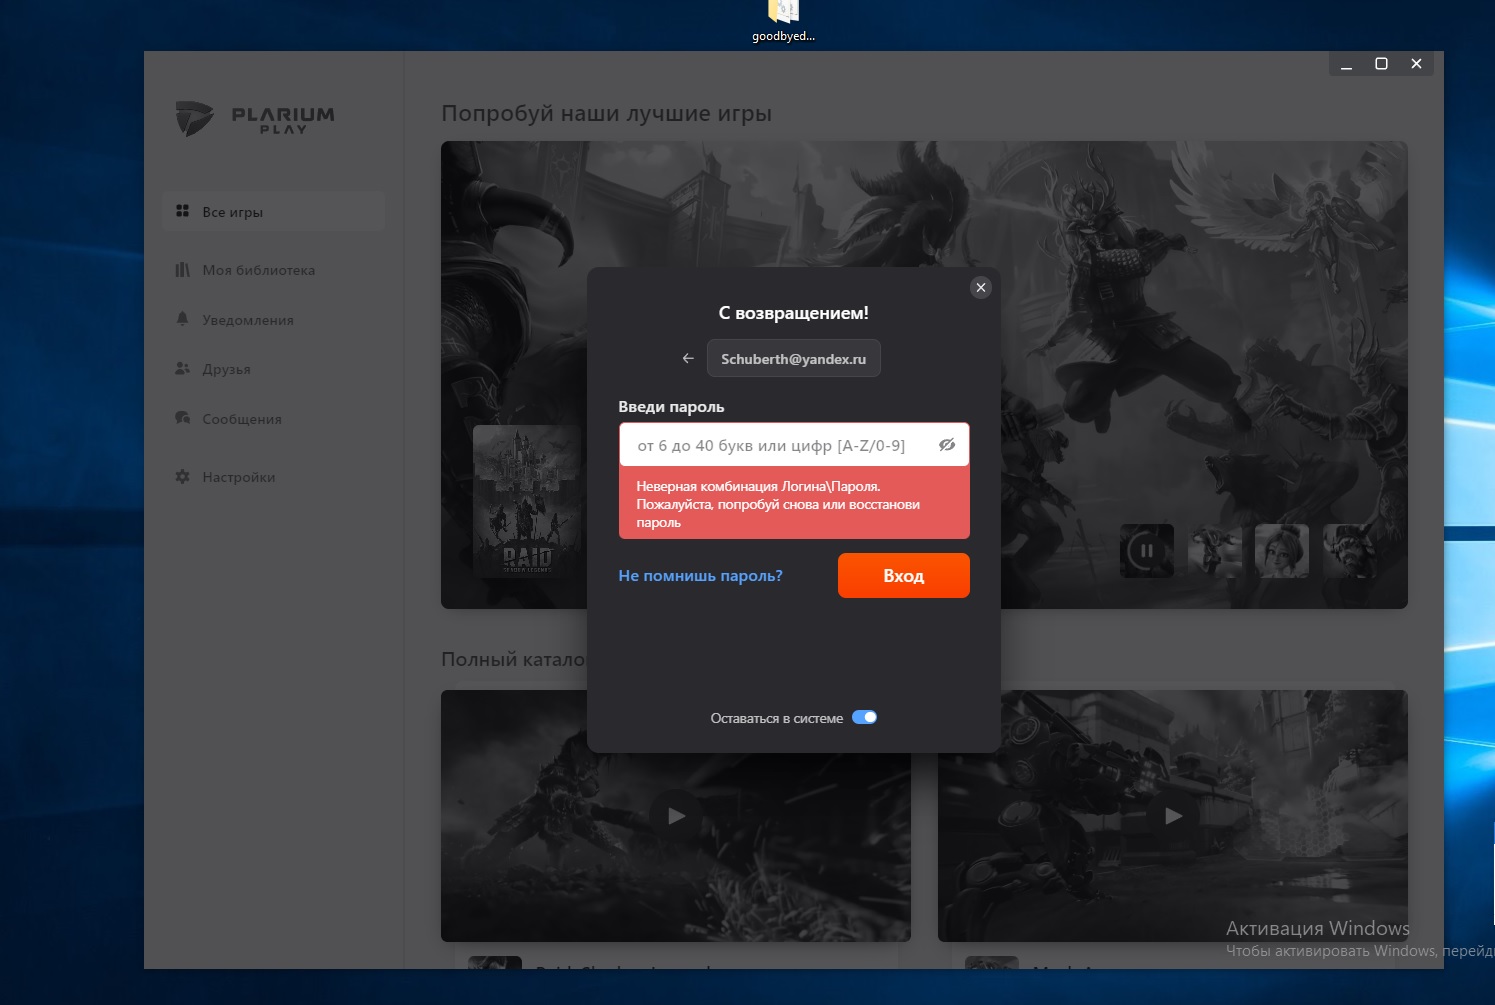1495x1005 pixels.
Task: Click the С возвращением! title
Action: 794,313
